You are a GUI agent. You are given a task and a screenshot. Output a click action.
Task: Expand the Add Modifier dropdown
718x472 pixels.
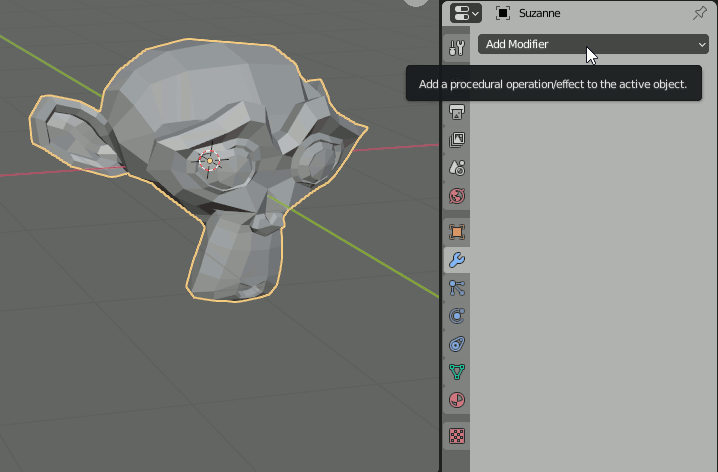pos(594,44)
